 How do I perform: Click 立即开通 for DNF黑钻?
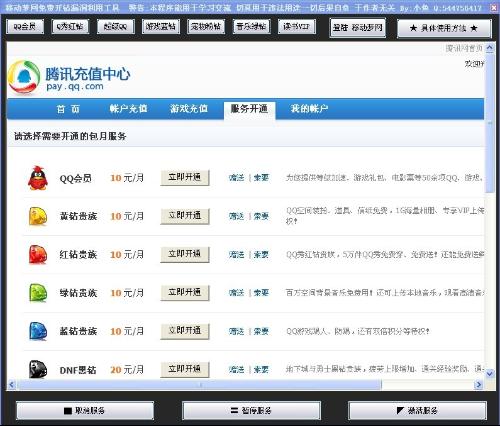click(185, 369)
